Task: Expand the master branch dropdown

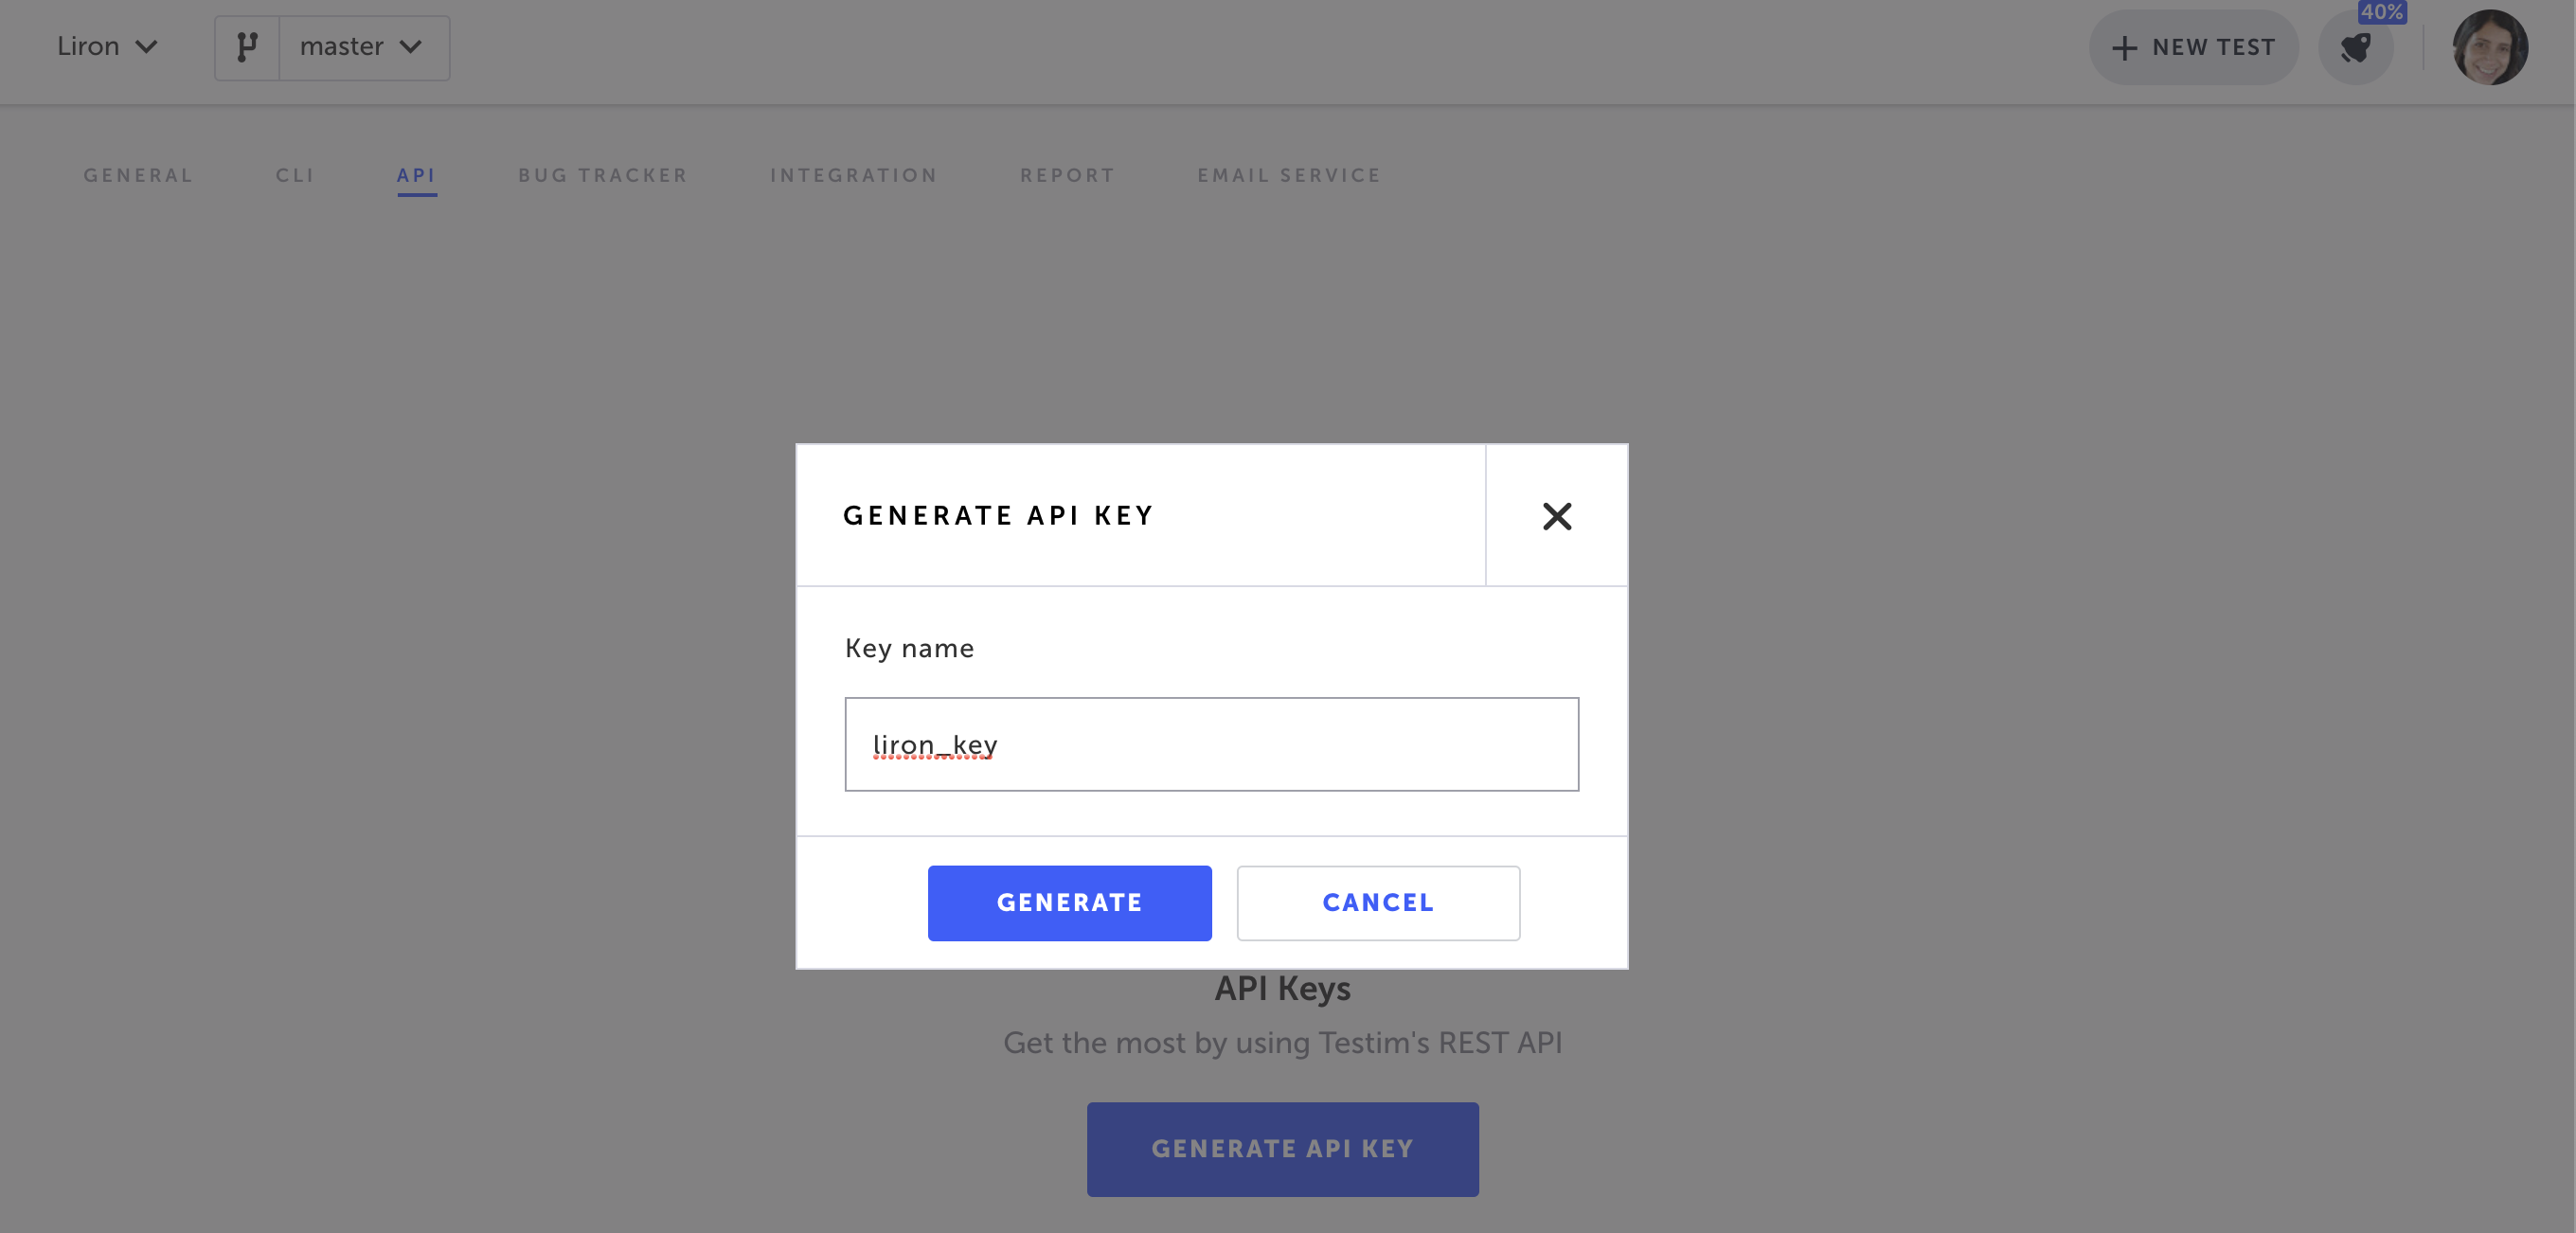Action: point(363,47)
